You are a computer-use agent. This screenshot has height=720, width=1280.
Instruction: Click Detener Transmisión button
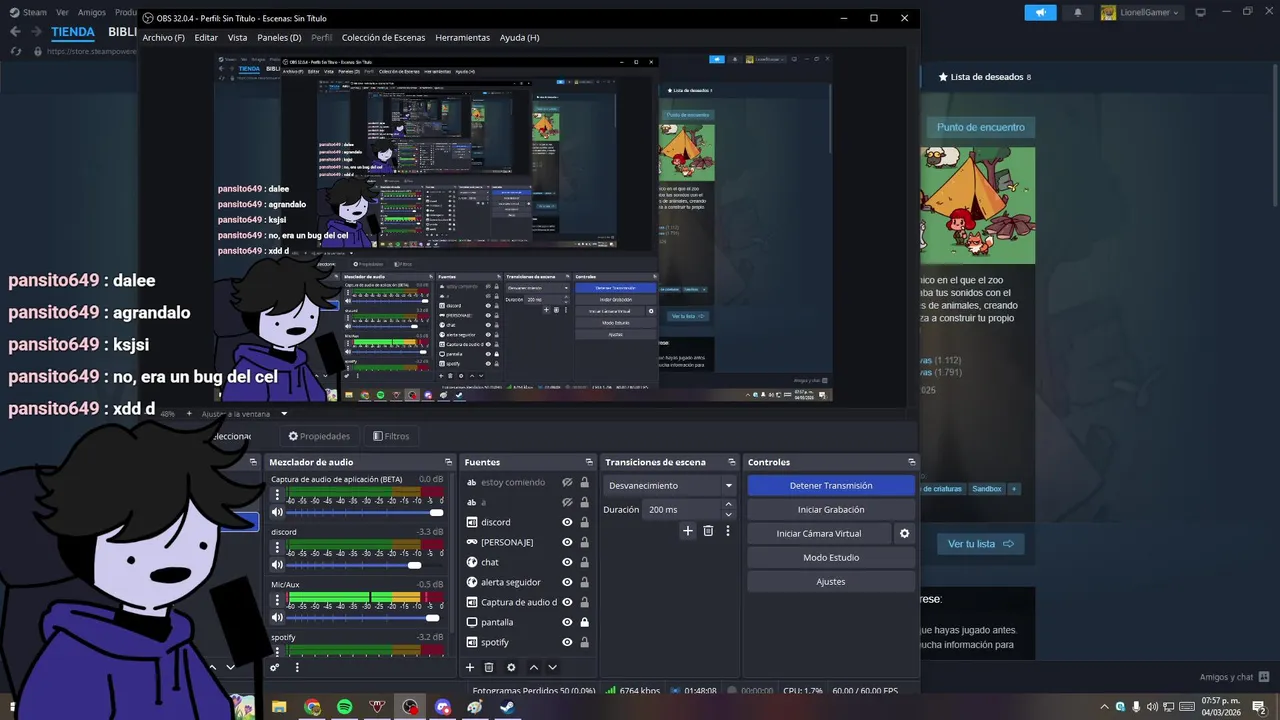(831, 485)
